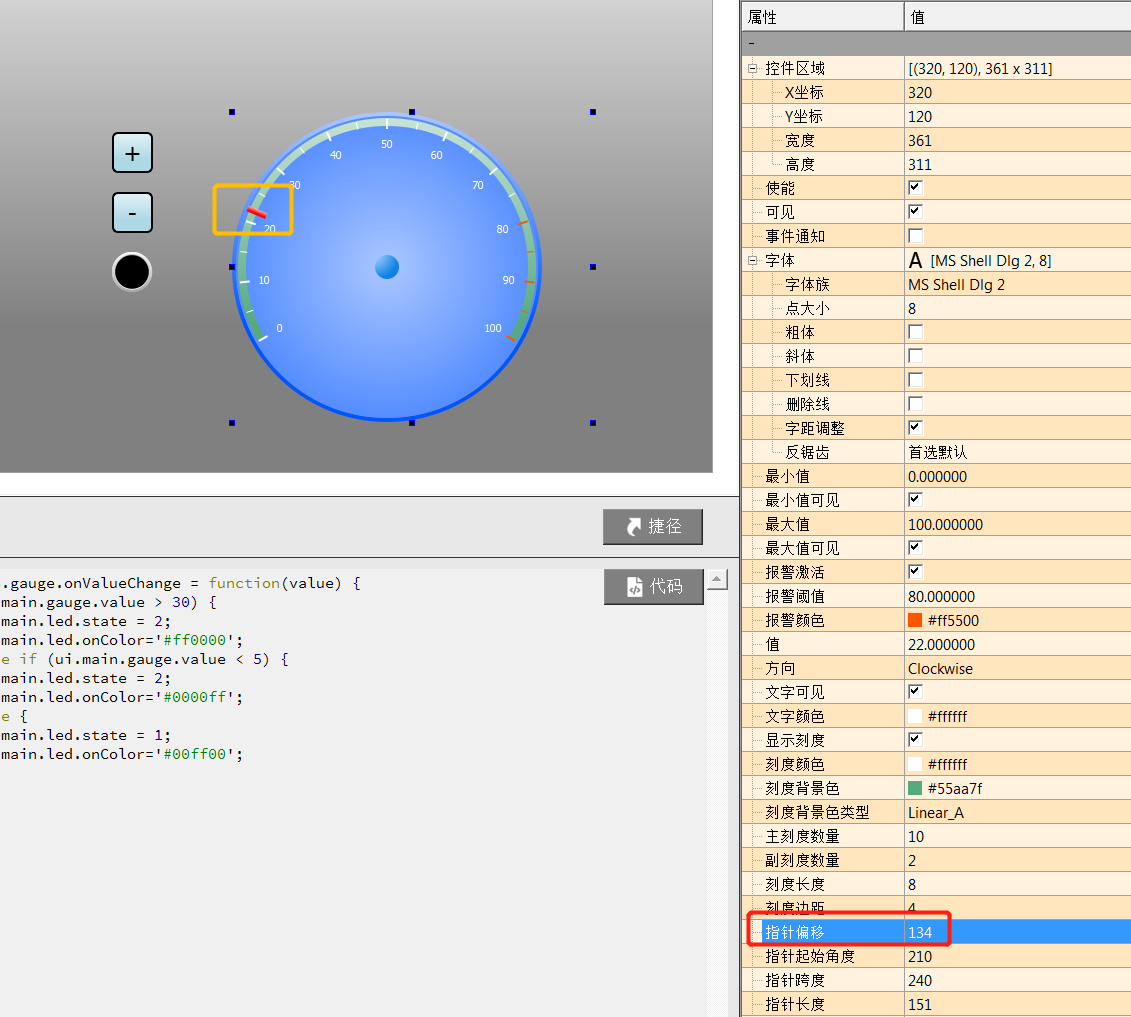Click the 主刻度数量 value 10
Screen dimensions: 1131x1017
point(1017,836)
